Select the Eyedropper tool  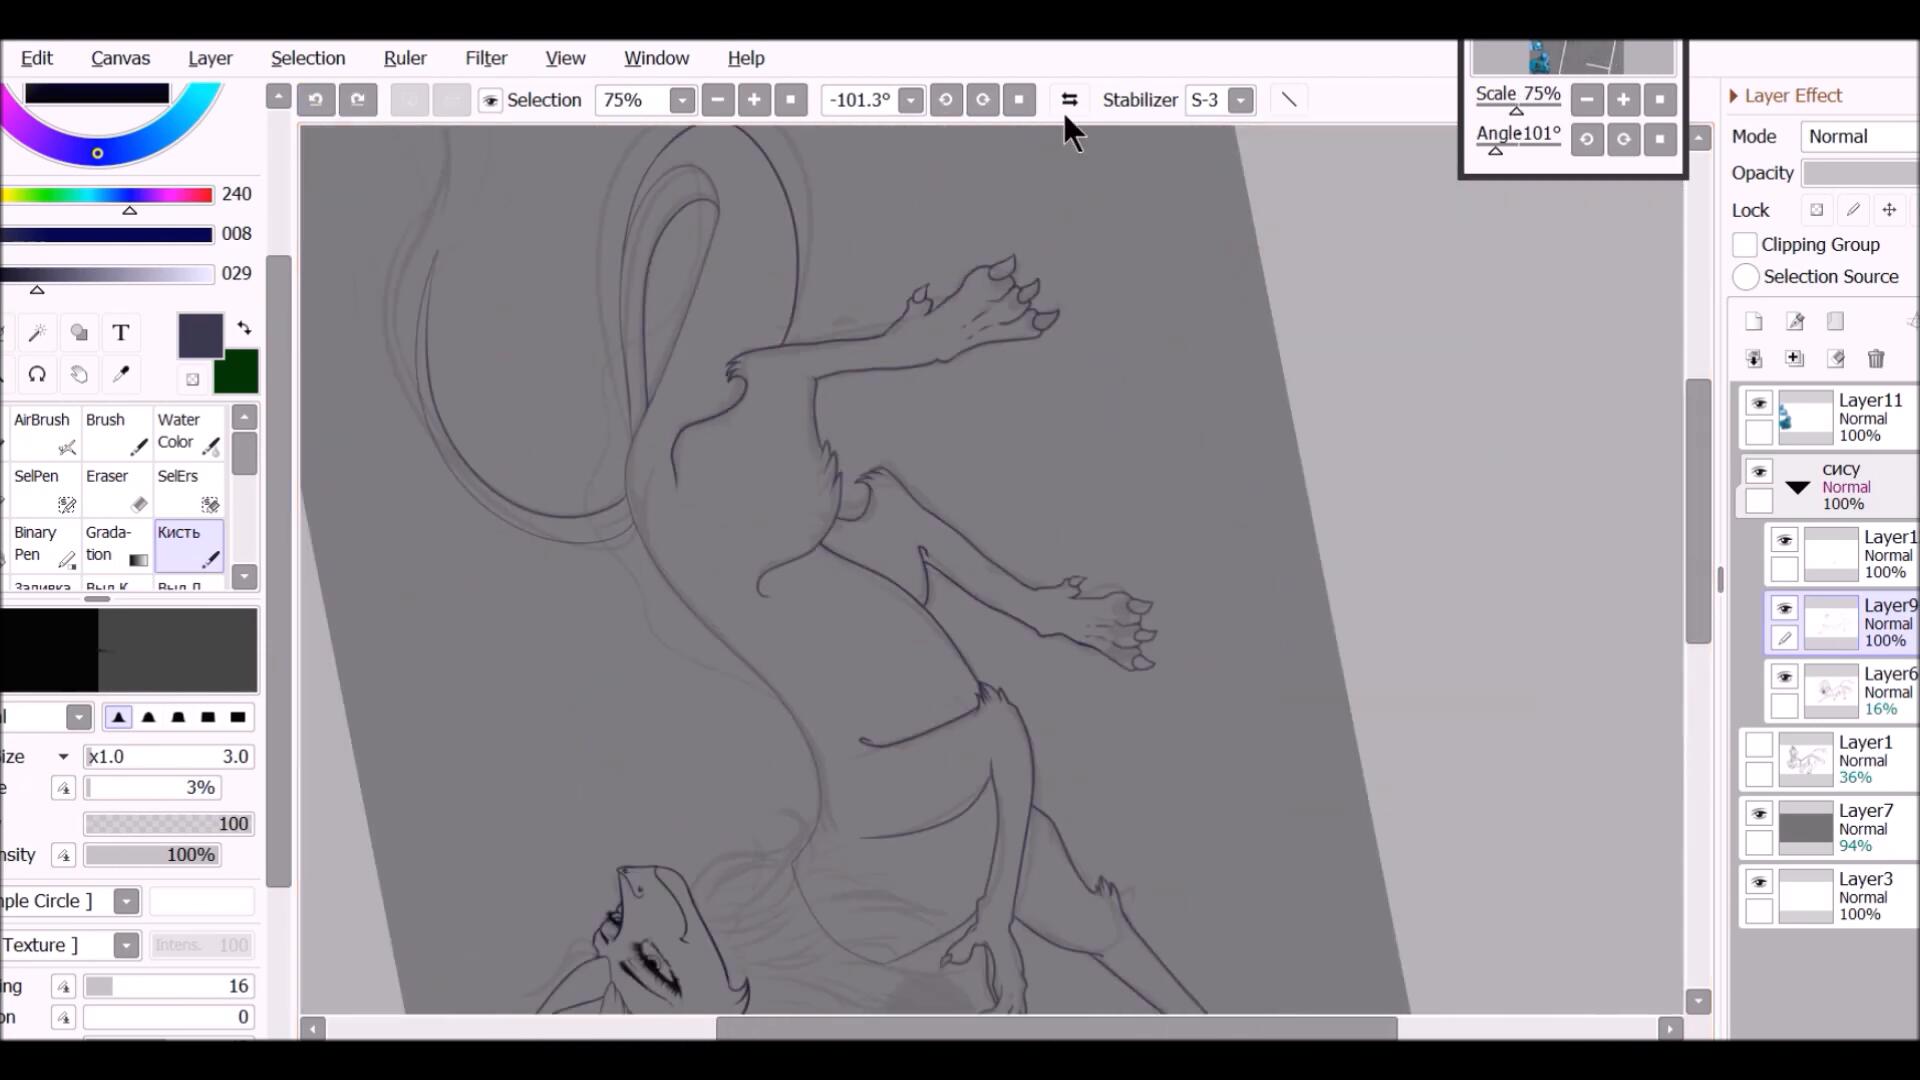coord(121,374)
